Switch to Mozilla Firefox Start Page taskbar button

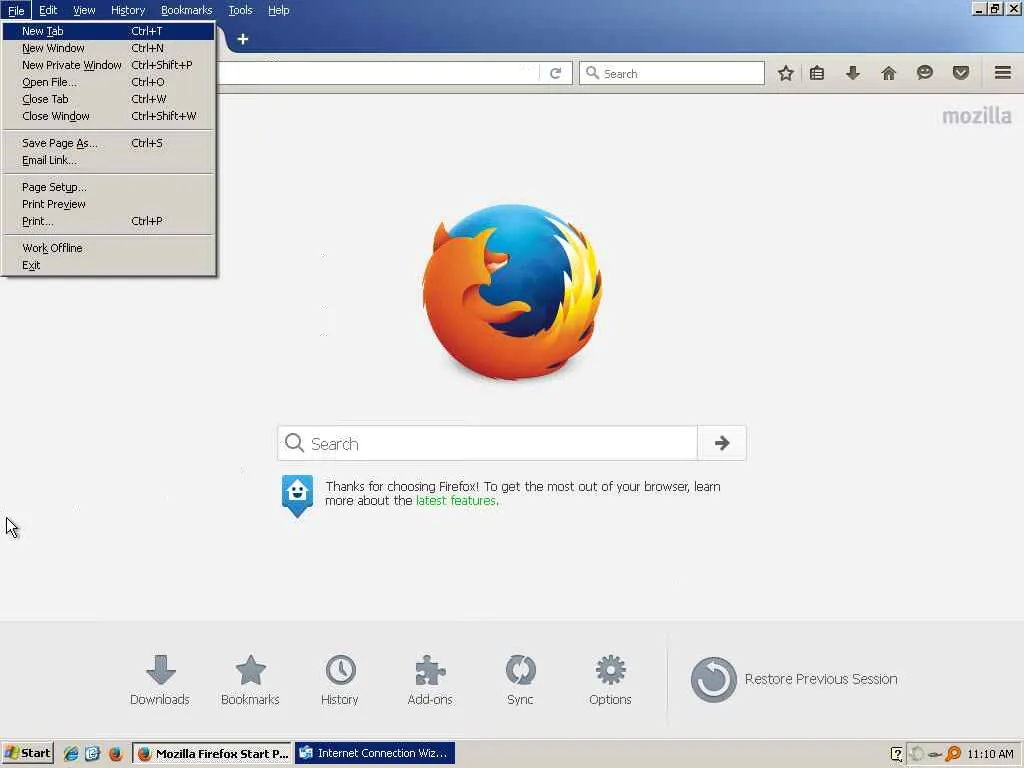tap(212, 754)
